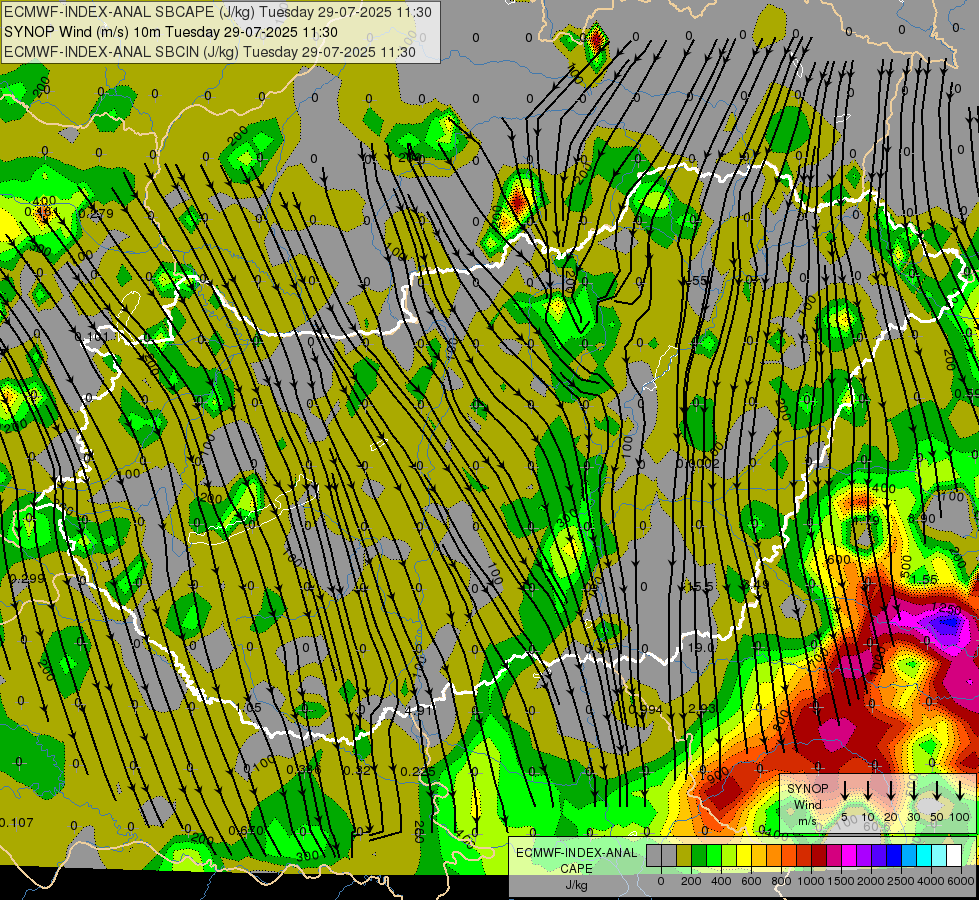The image size is (979, 900).
Task: Click the '1.55' value on the map
Action: (x=924, y=580)
